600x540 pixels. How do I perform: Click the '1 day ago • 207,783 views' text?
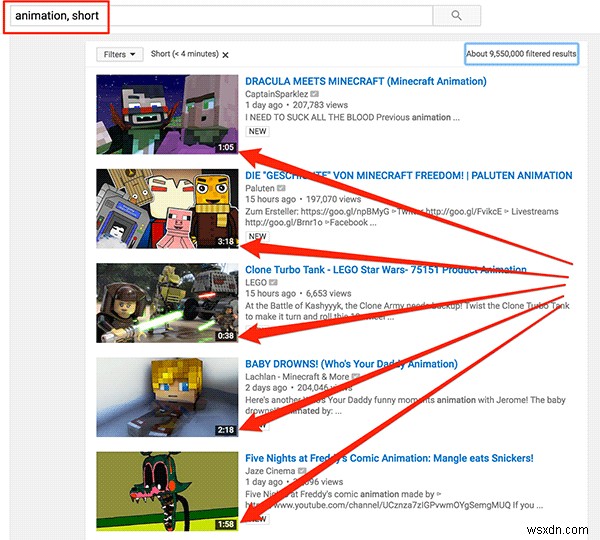click(297, 105)
